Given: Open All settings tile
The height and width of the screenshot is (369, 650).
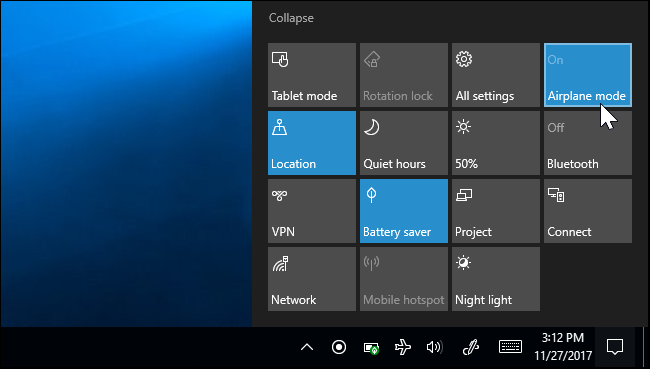Looking at the screenshot, I should pyautogui.click(x=496, y=75).
